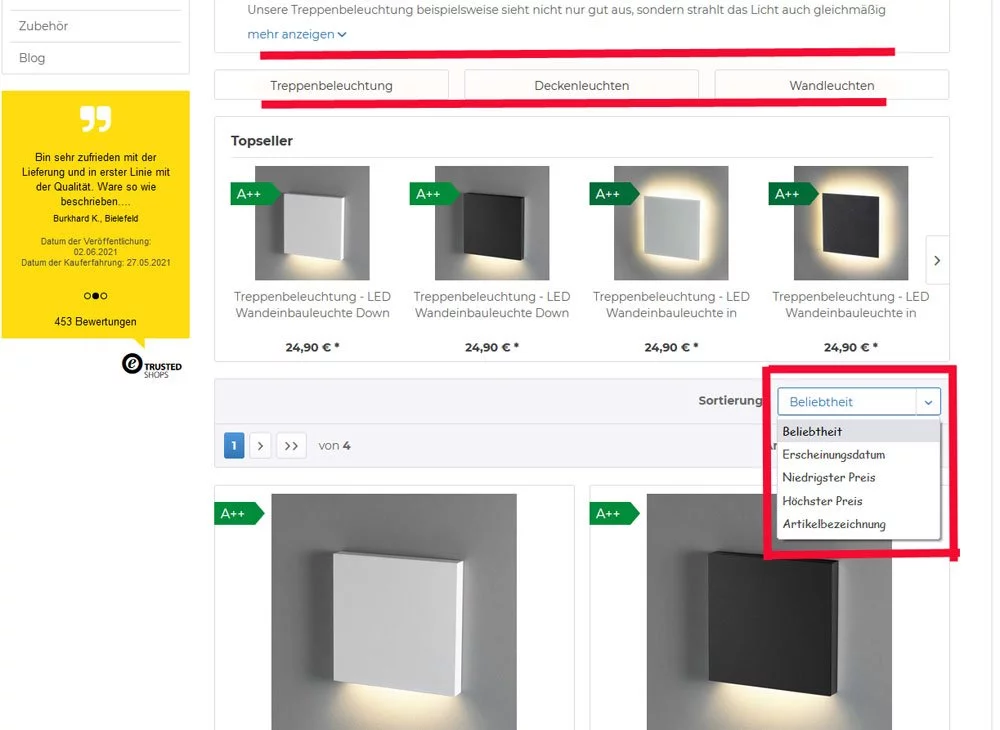Open title link under the black halo-glow Topseller
1000x730 pixels.
851,305
